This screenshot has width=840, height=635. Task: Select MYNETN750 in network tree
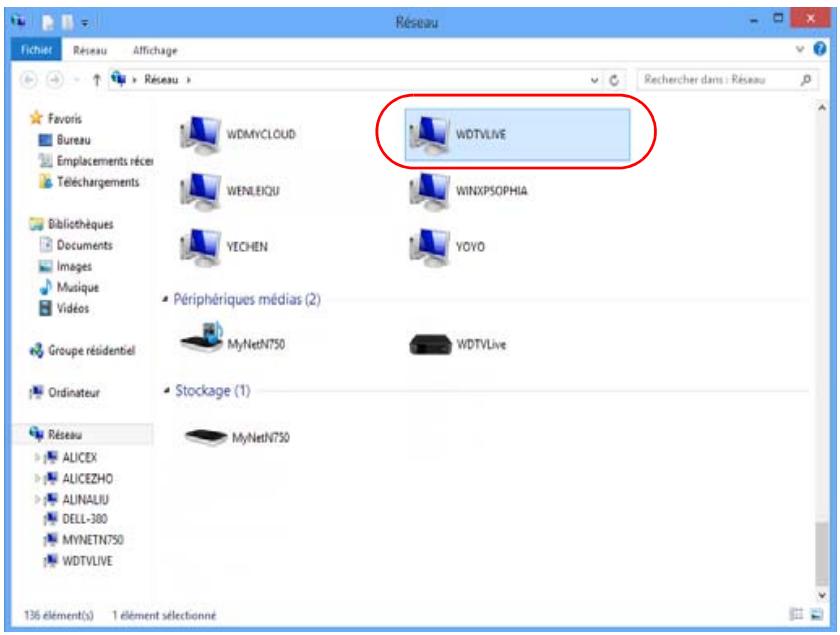click(x=93, y=540)
